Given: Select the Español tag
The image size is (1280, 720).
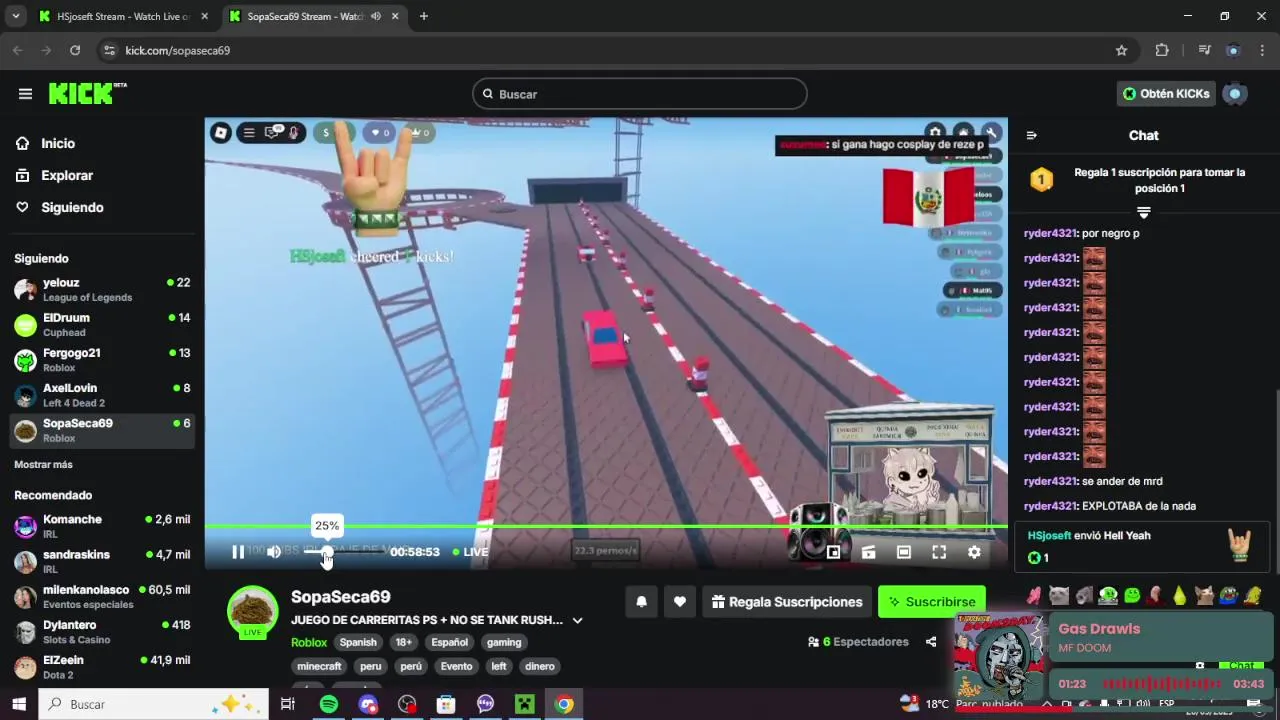Looking at the screenshot, I should [x=450, y=643].
